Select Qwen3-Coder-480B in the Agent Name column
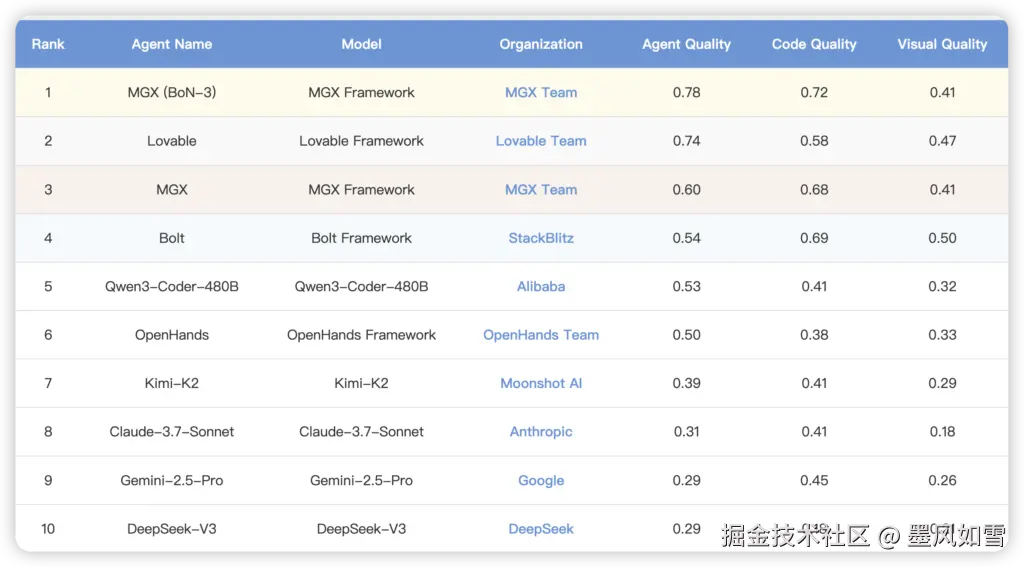 click(172, 286)
